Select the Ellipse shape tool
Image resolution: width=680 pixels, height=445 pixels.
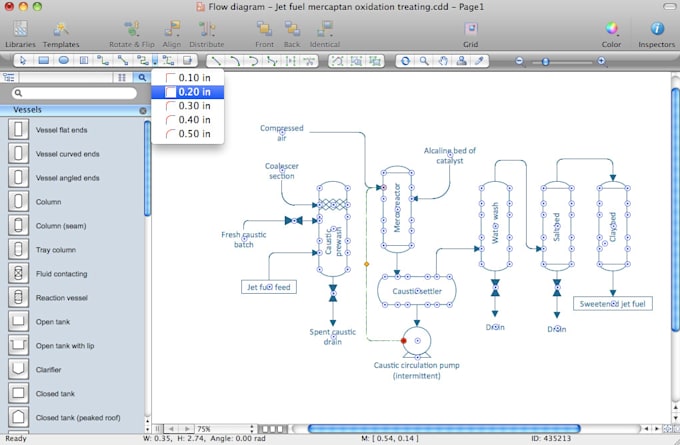tap(63, 61)
